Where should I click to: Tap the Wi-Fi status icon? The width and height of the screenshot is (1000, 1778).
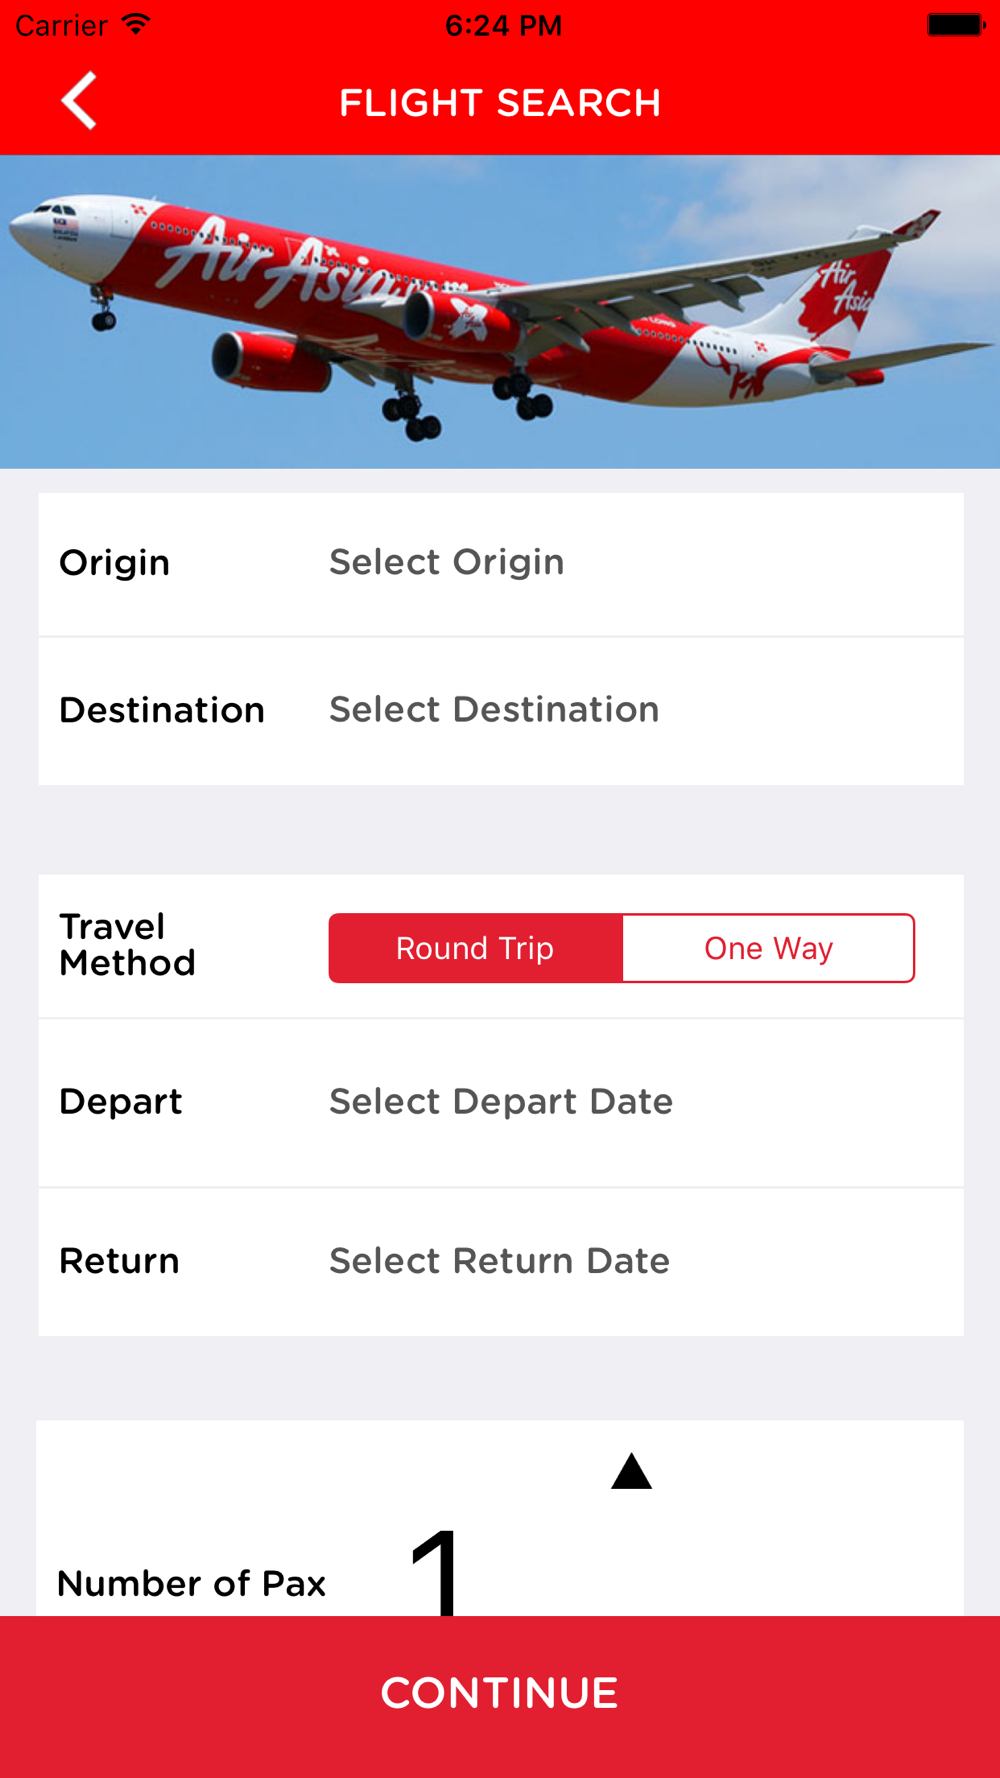(136, 25)
